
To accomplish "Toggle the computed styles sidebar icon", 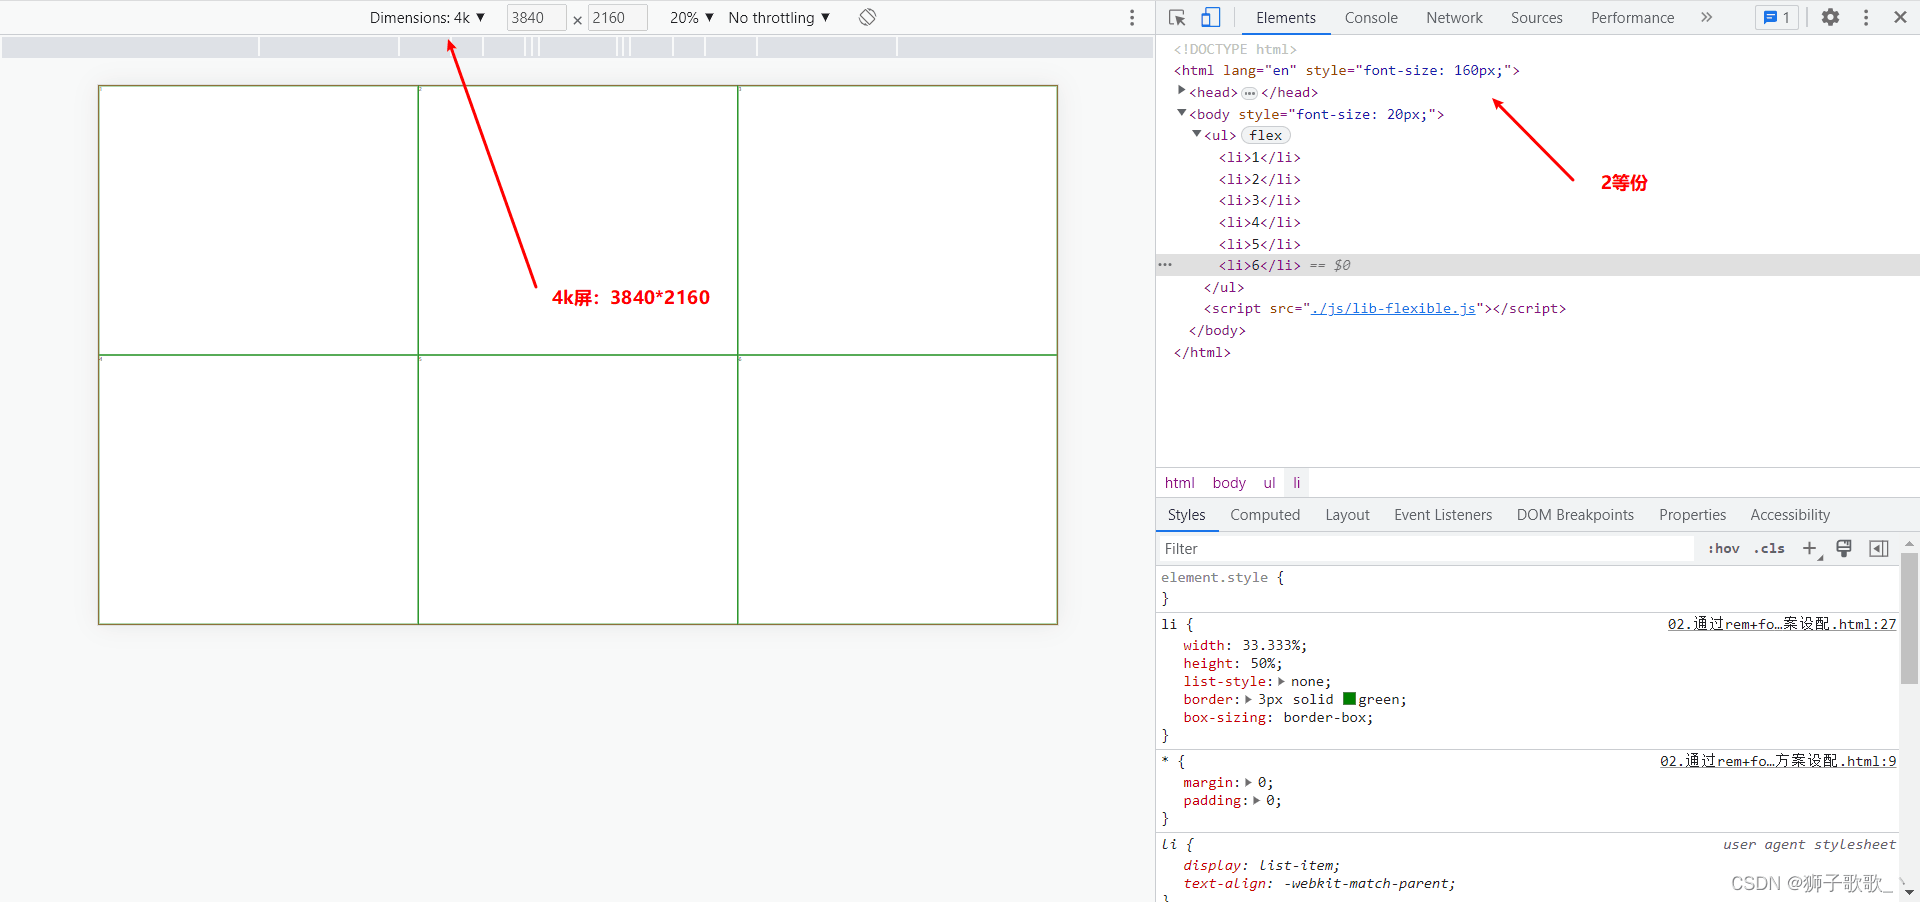I will pos(1879,548).
